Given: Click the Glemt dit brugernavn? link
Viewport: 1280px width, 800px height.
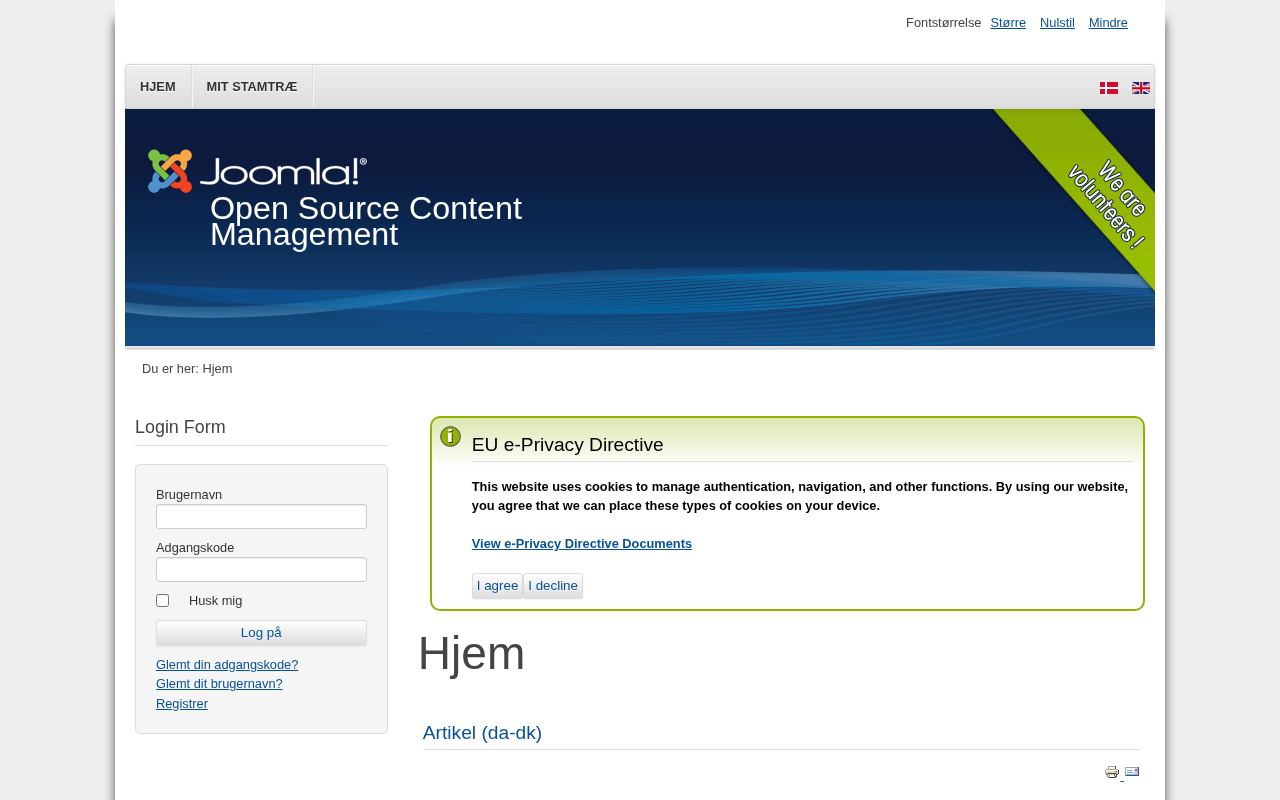Looking at the screenshot, I should (219, 684).
